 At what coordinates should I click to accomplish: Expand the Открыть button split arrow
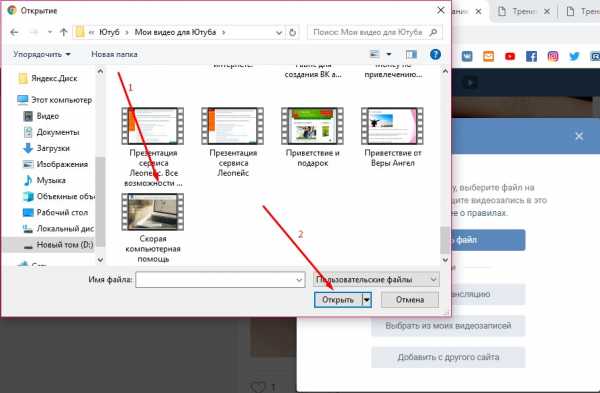coord(367,300)
